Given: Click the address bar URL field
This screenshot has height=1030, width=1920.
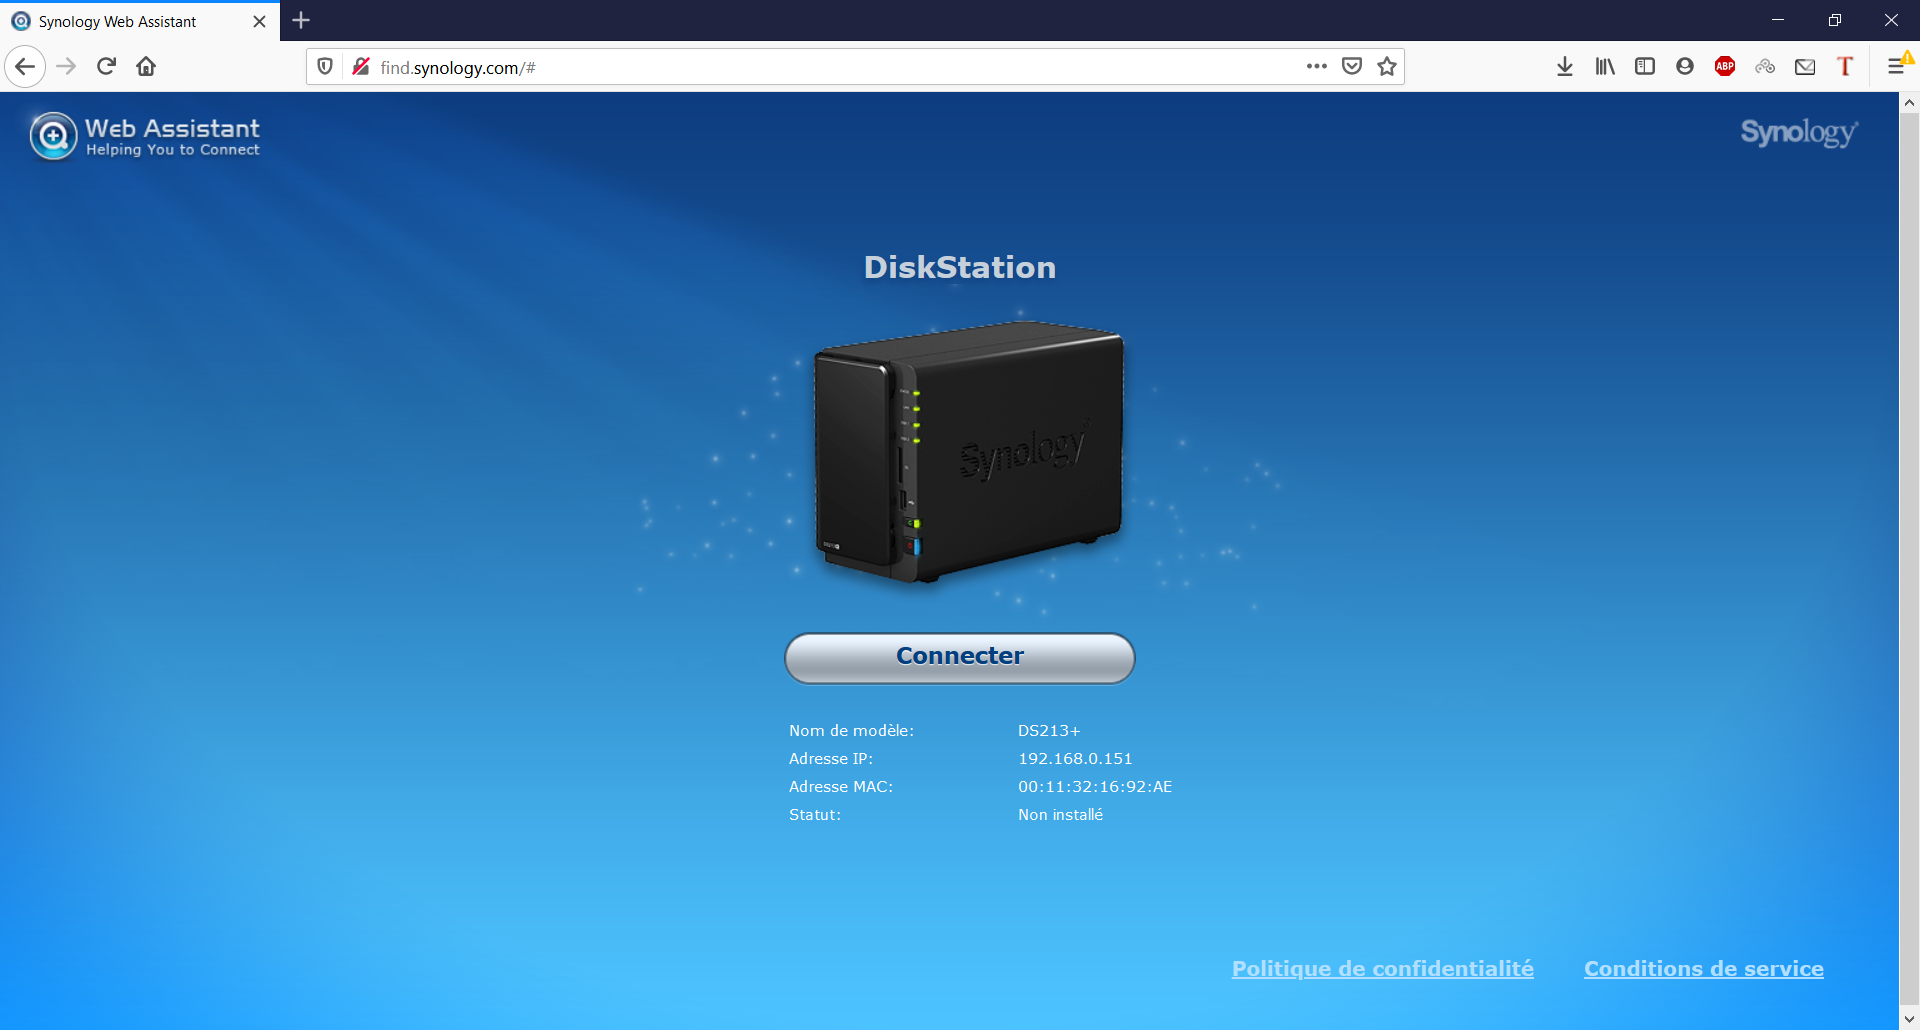Looking at the screenshot, I should point(700,66).
